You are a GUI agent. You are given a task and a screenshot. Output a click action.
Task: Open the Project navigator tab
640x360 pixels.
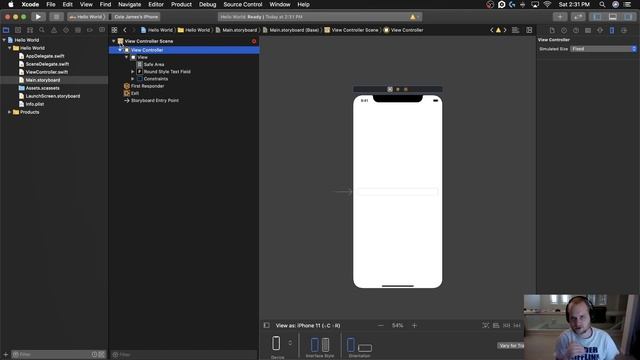(6, 30)
